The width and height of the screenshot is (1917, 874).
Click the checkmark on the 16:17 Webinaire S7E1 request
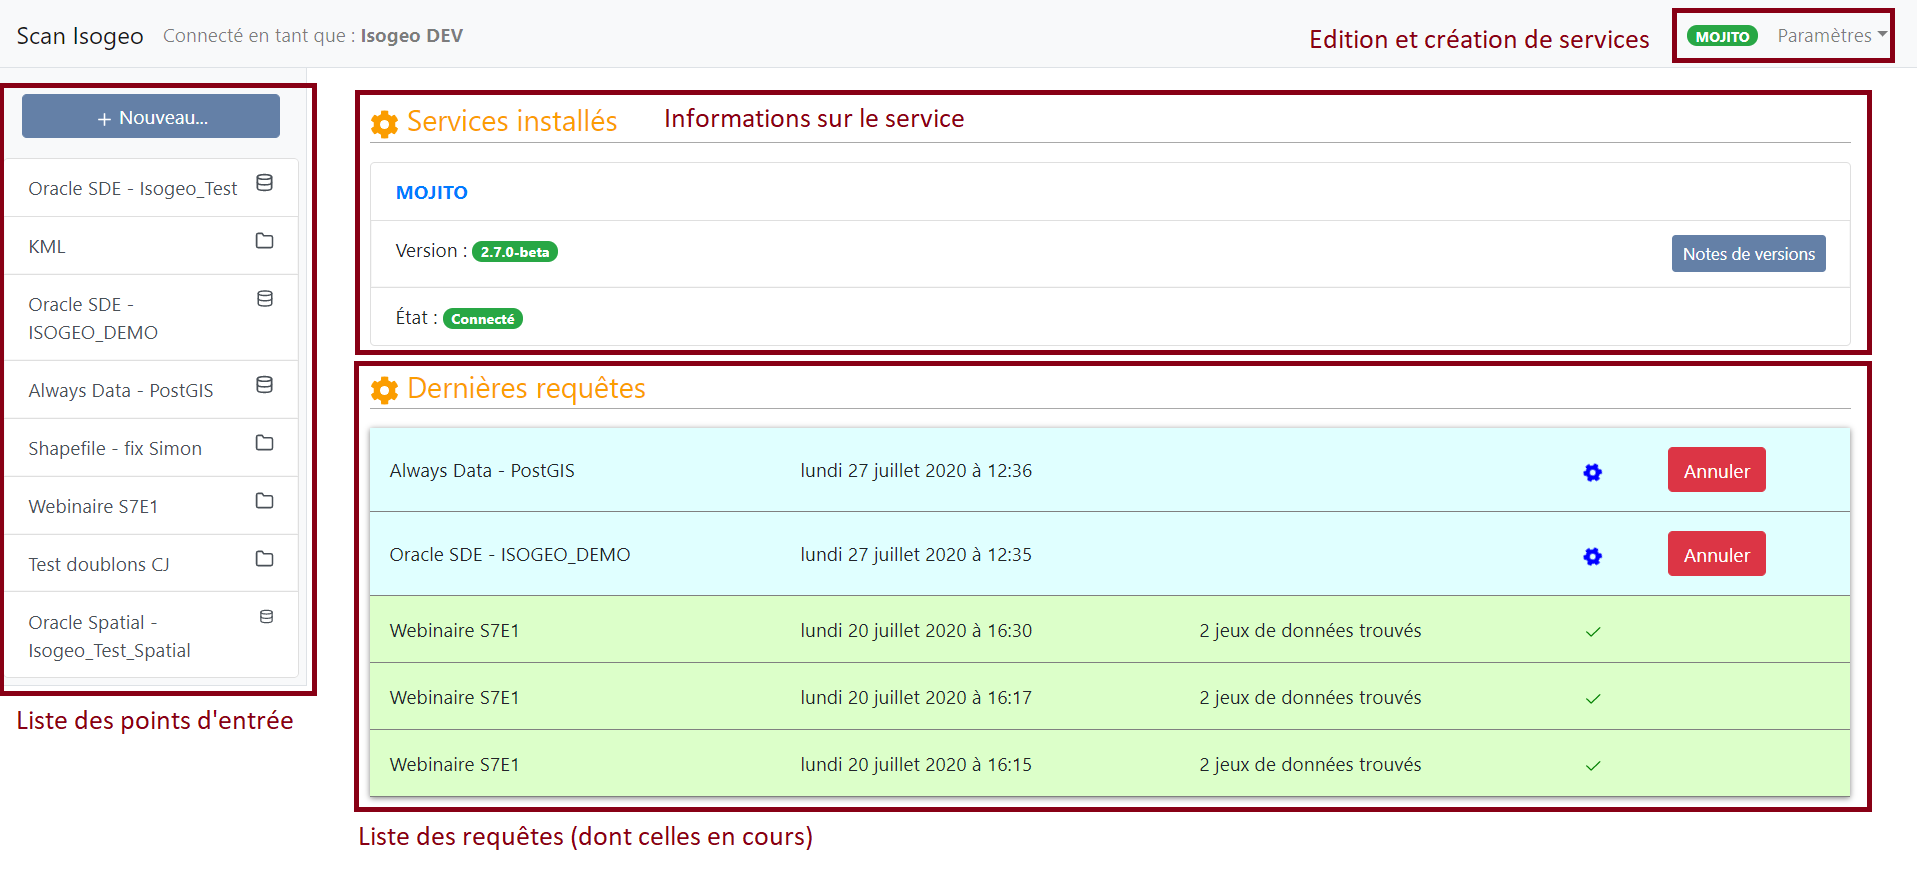click(1593, 699)
